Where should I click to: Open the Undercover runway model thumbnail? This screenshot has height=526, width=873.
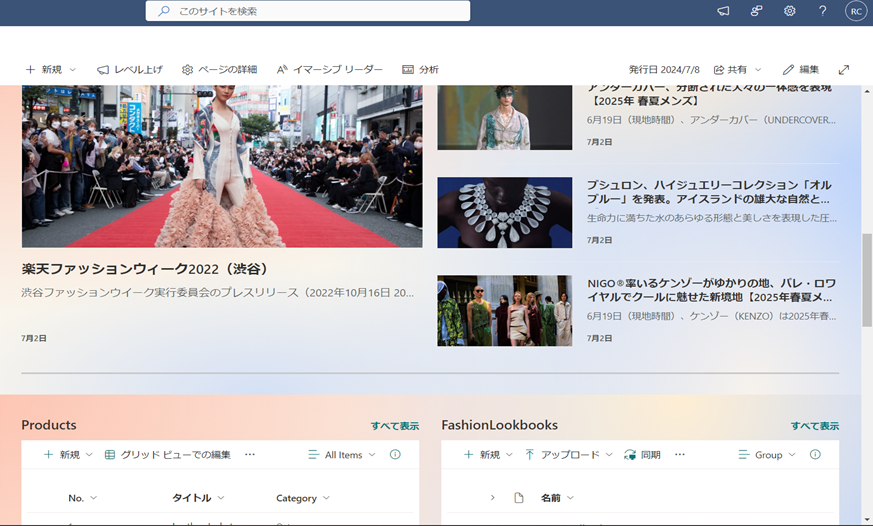504,117
